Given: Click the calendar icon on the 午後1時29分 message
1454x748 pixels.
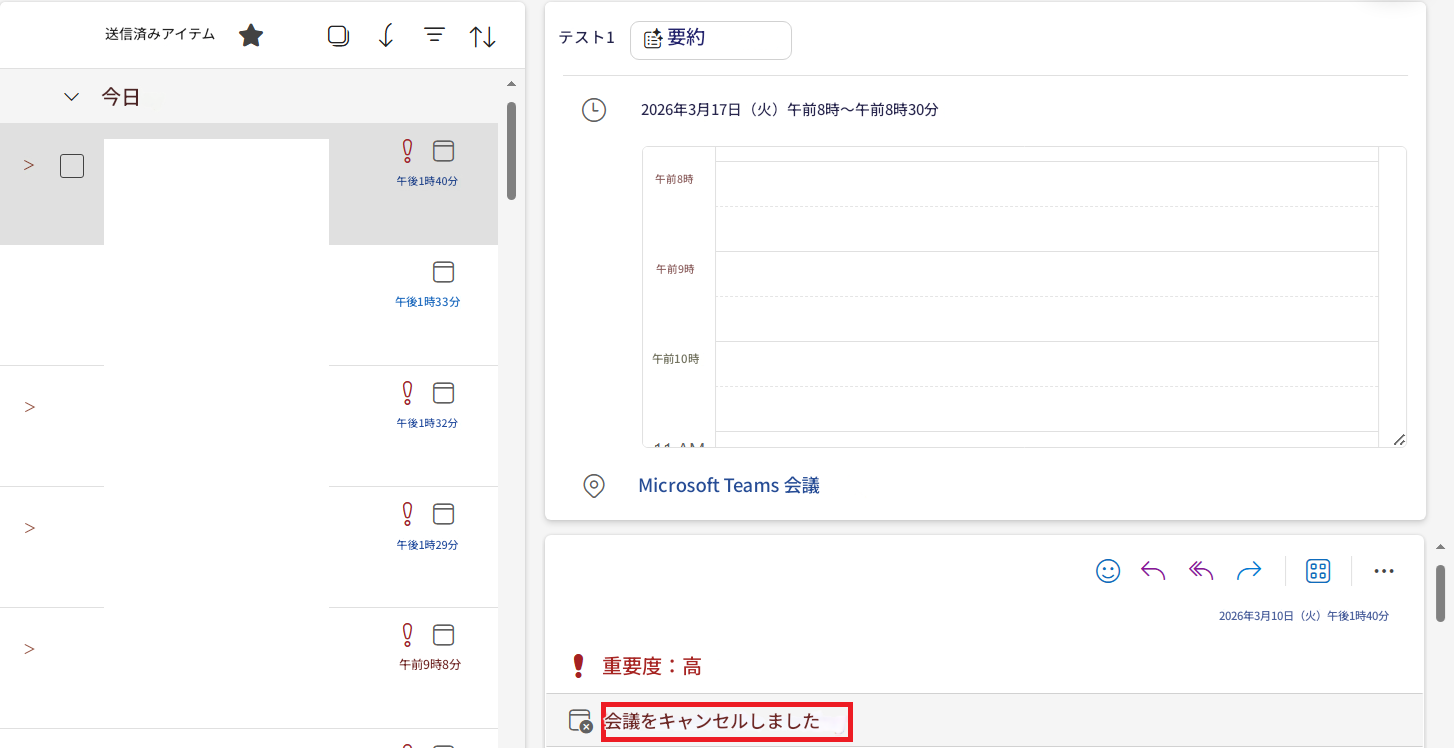Looking at the screenshot, I should [x=443, y=514].
